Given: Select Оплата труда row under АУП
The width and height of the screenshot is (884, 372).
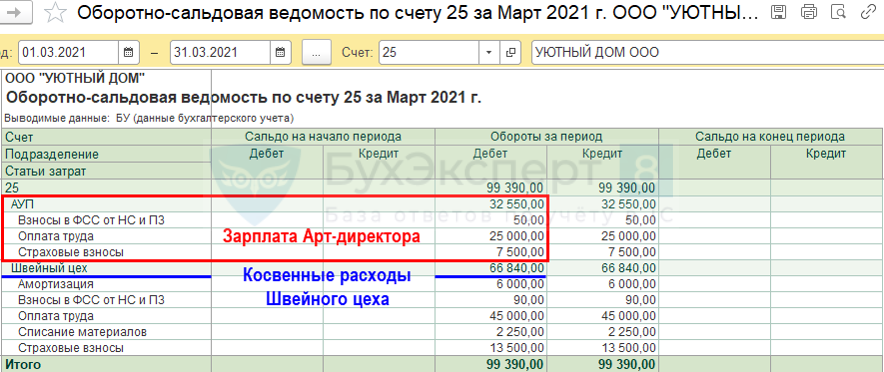Looking at the screenshot, I should tap(442, 236).
